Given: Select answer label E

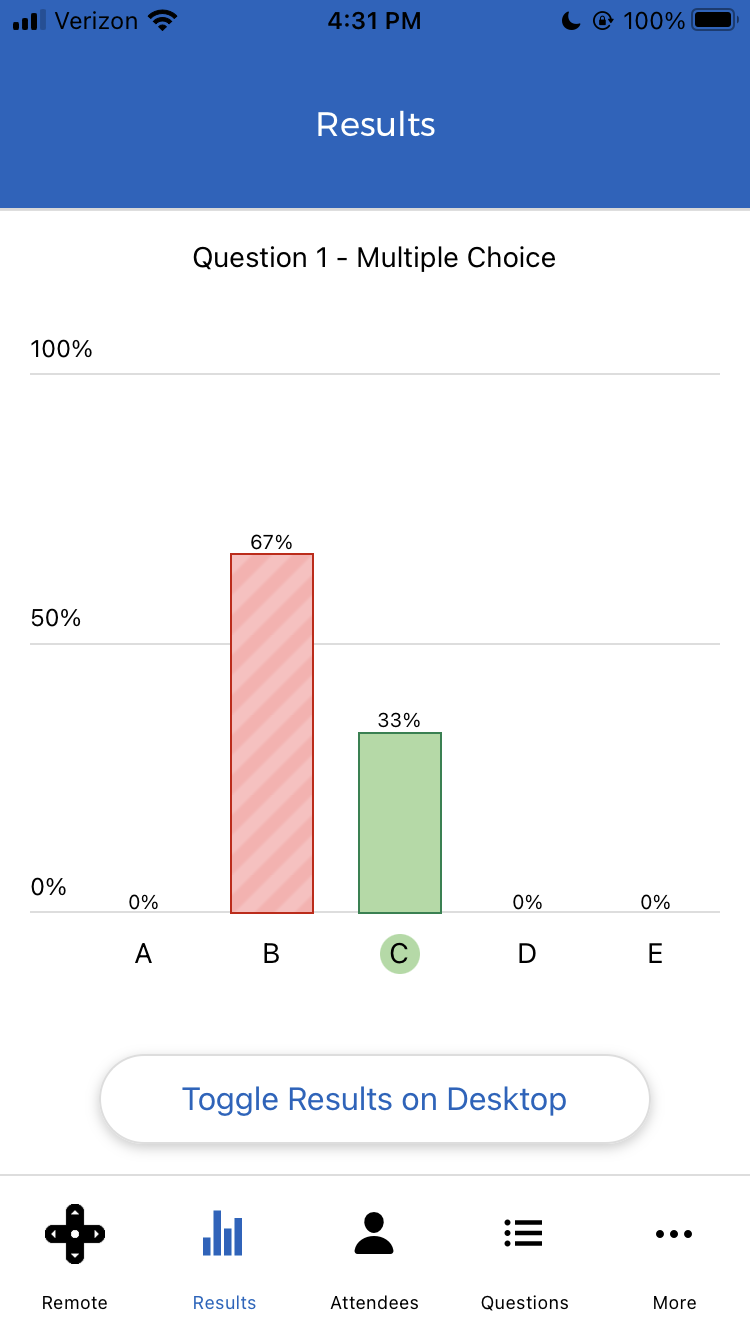Looking at the screenshot, I should click(x=655, y=954).
